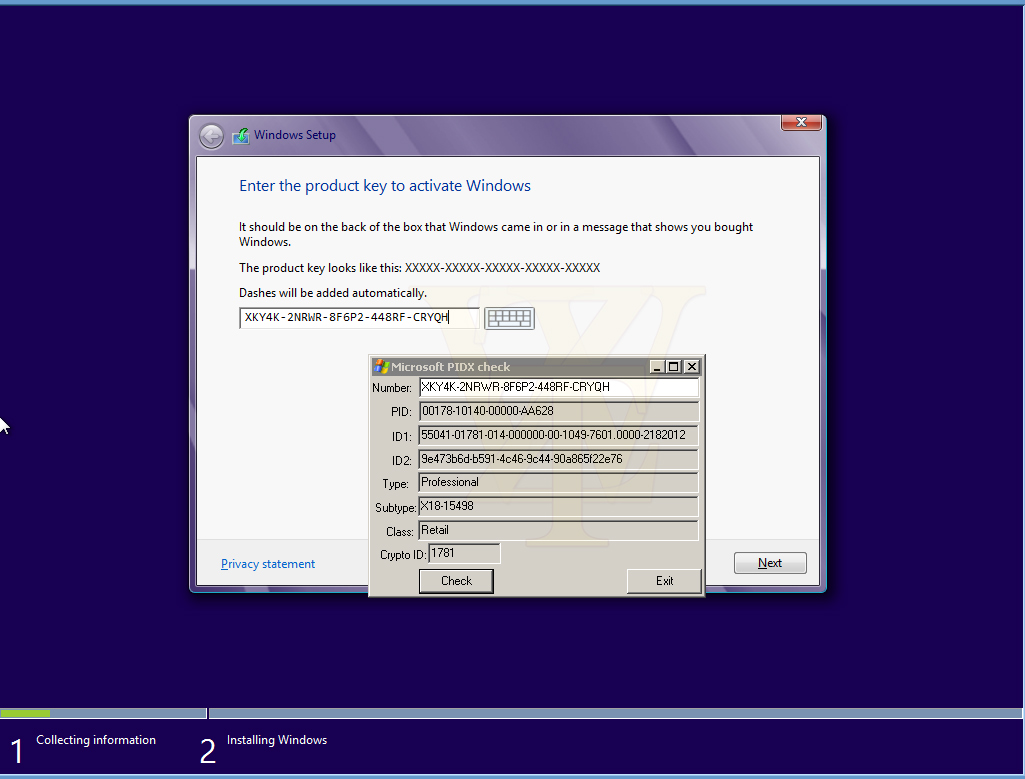Viewport: 1025px width, 779px height.
Task: Click the text 'Dashes will be added automatically.'
Action: click(x=333, y=293)
